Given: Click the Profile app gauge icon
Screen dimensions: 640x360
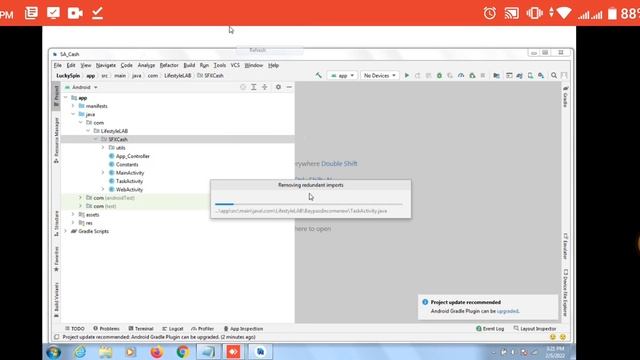Looking at the screenshot, I should pos(461,75).
